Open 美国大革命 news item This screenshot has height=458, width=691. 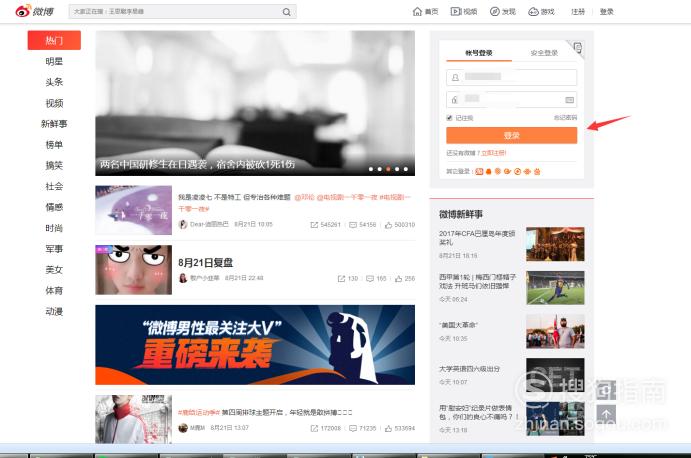pyautogui.click(x=458, y=325)
